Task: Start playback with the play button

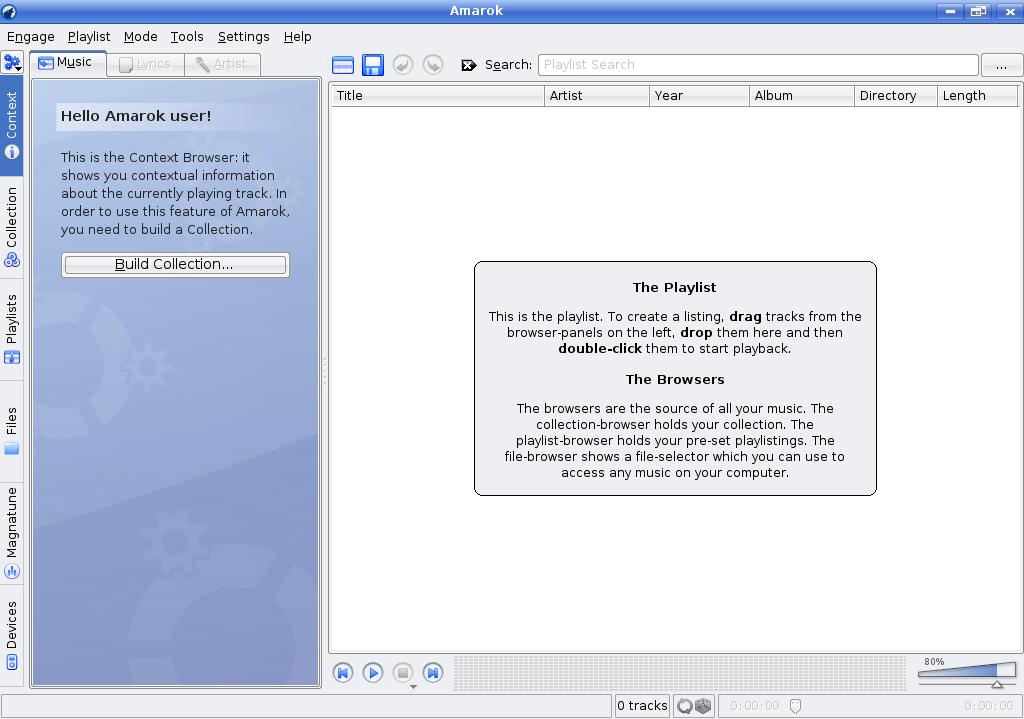Action: pyautogui.click(x=373, y=673)
